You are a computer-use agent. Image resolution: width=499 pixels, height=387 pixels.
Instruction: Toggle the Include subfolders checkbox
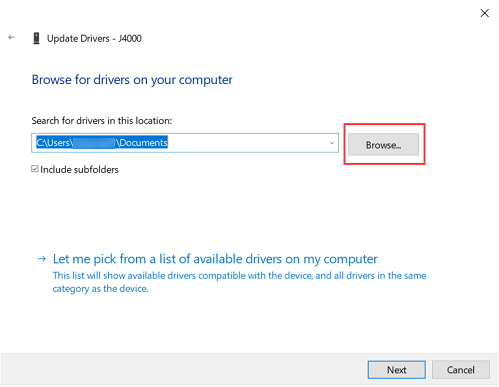pyautogui.click(x=35, y=169)
